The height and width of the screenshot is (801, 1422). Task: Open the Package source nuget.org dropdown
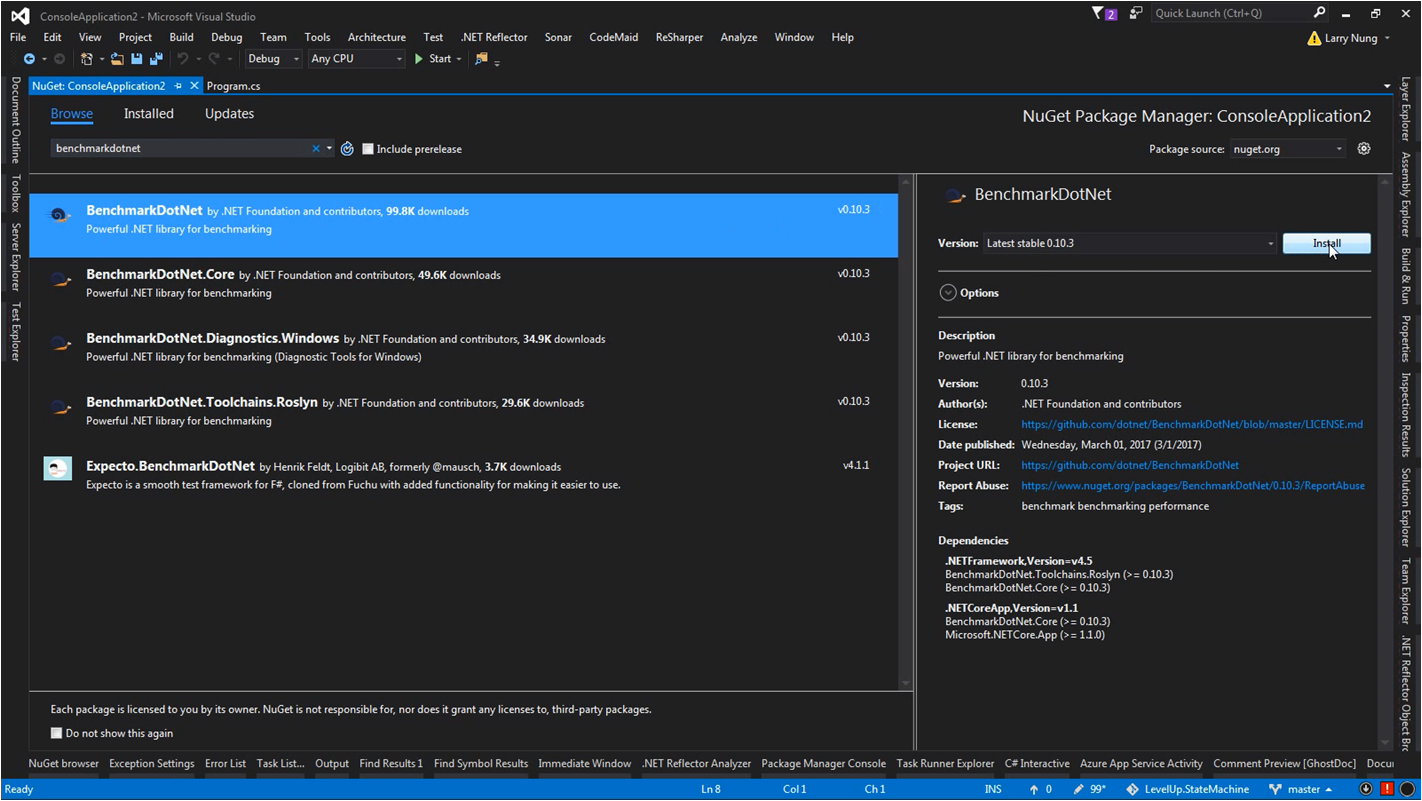(x=1288, y=149)
